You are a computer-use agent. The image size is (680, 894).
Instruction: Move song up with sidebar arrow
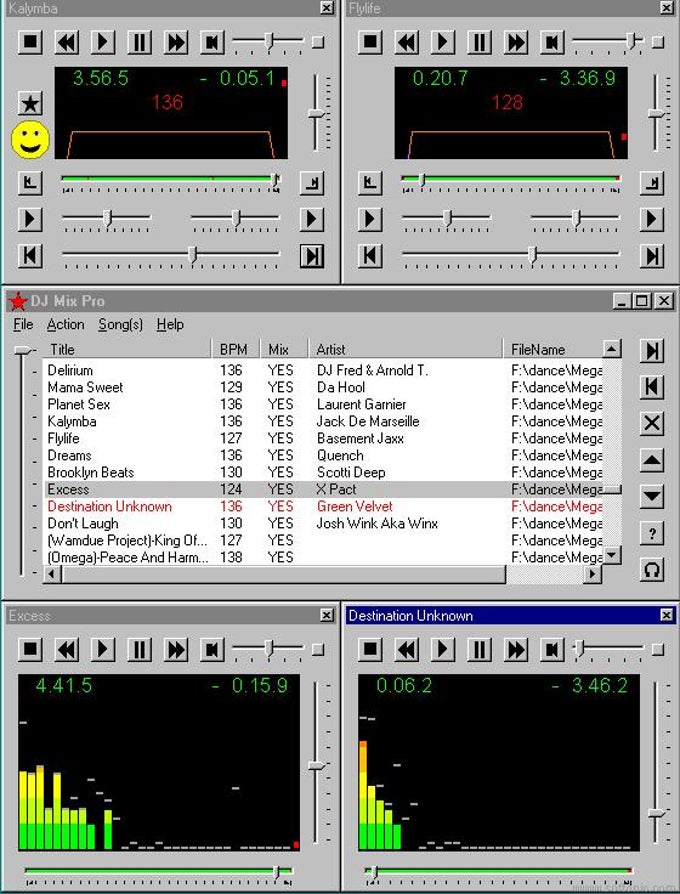click(652, 460)
